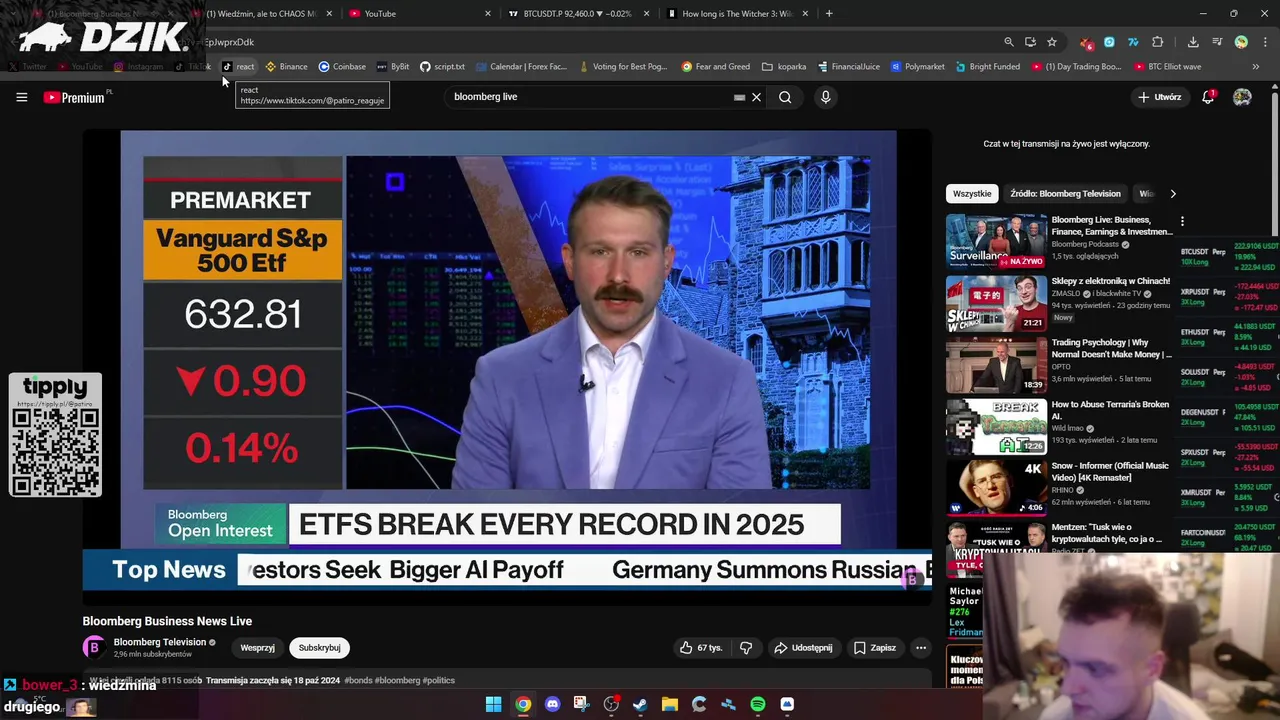Open 'Snow - Informer (Official Music Video)' title

(1110, 472)
